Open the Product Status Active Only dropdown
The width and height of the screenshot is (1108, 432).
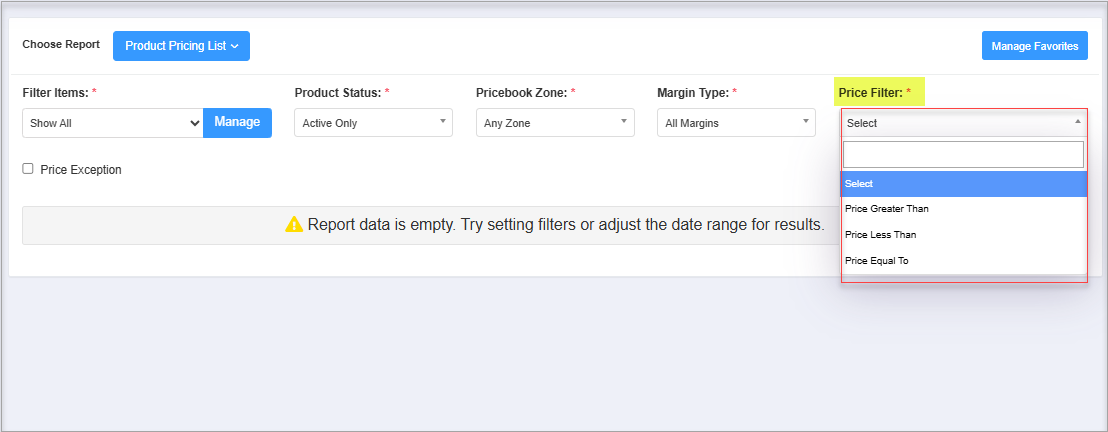click(373, 123)
